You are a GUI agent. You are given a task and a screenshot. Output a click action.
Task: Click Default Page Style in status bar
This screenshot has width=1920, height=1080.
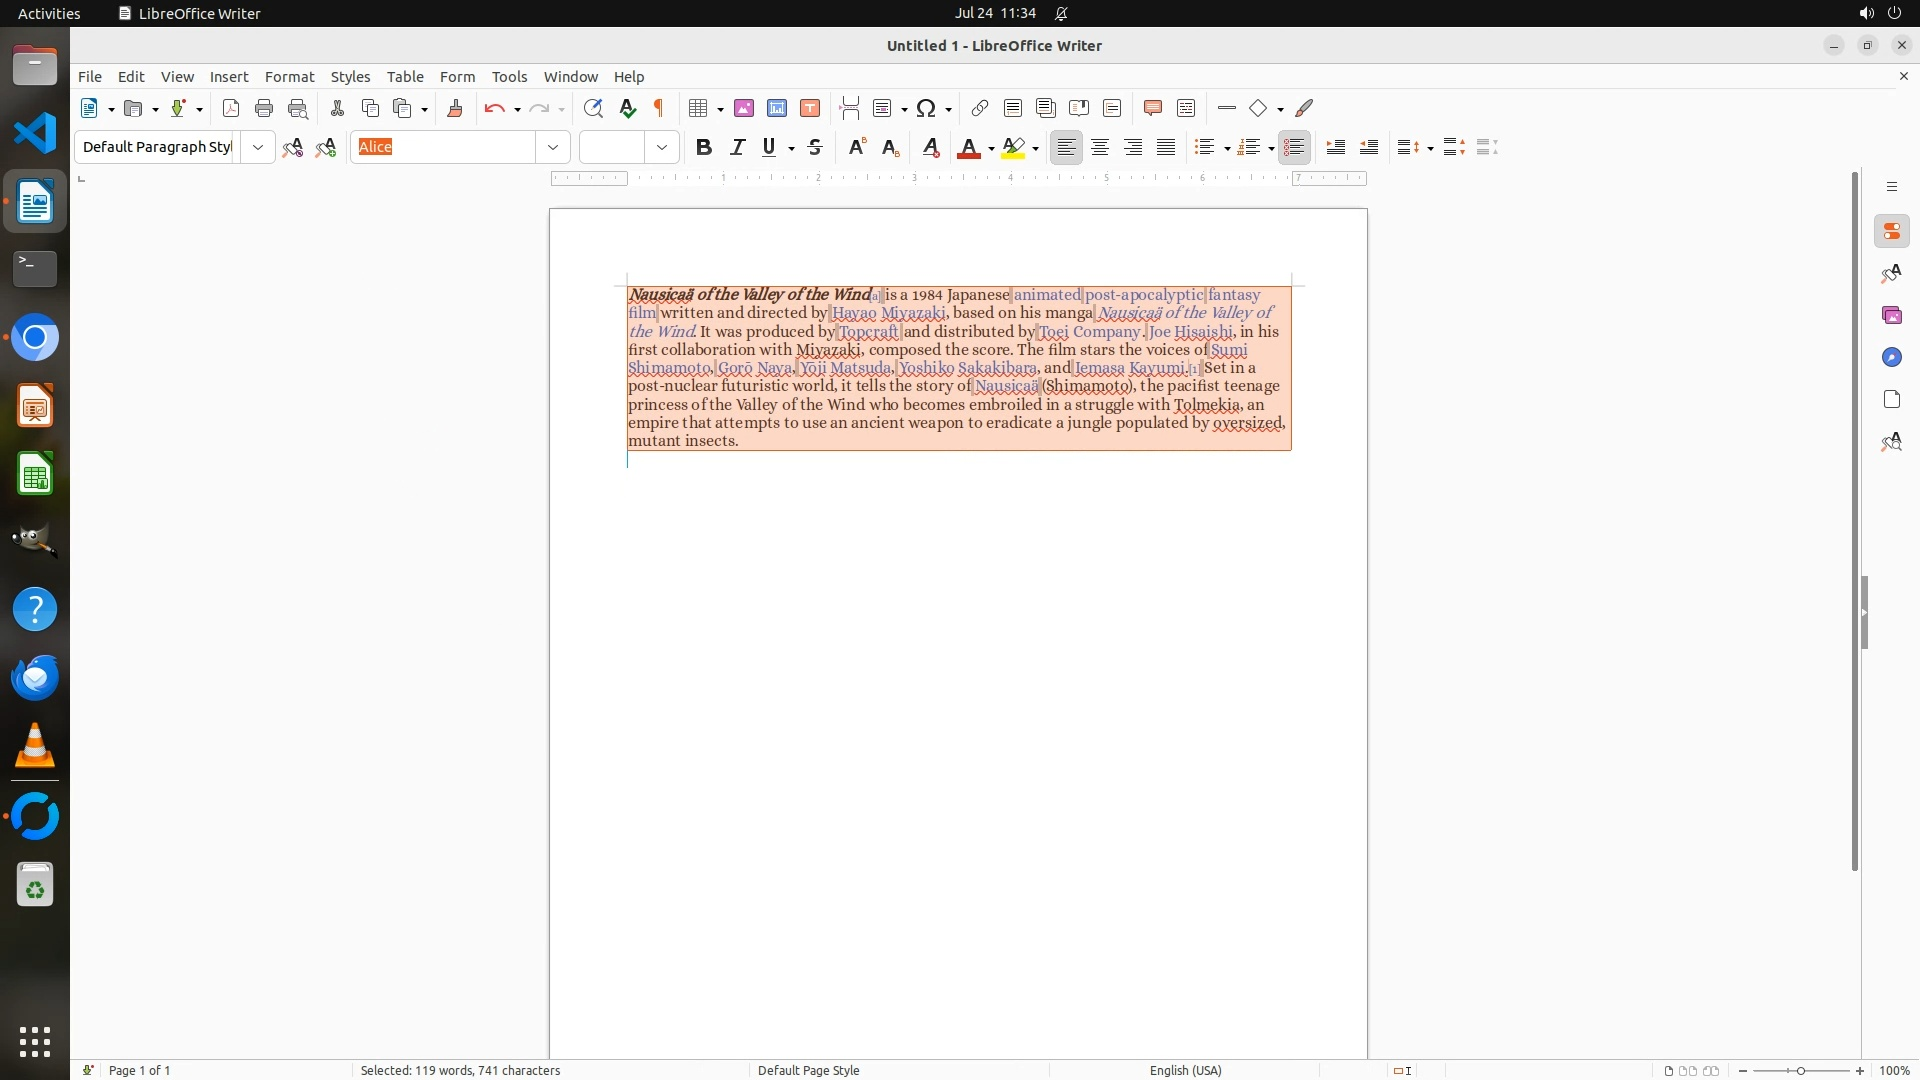pos(808,1070)
